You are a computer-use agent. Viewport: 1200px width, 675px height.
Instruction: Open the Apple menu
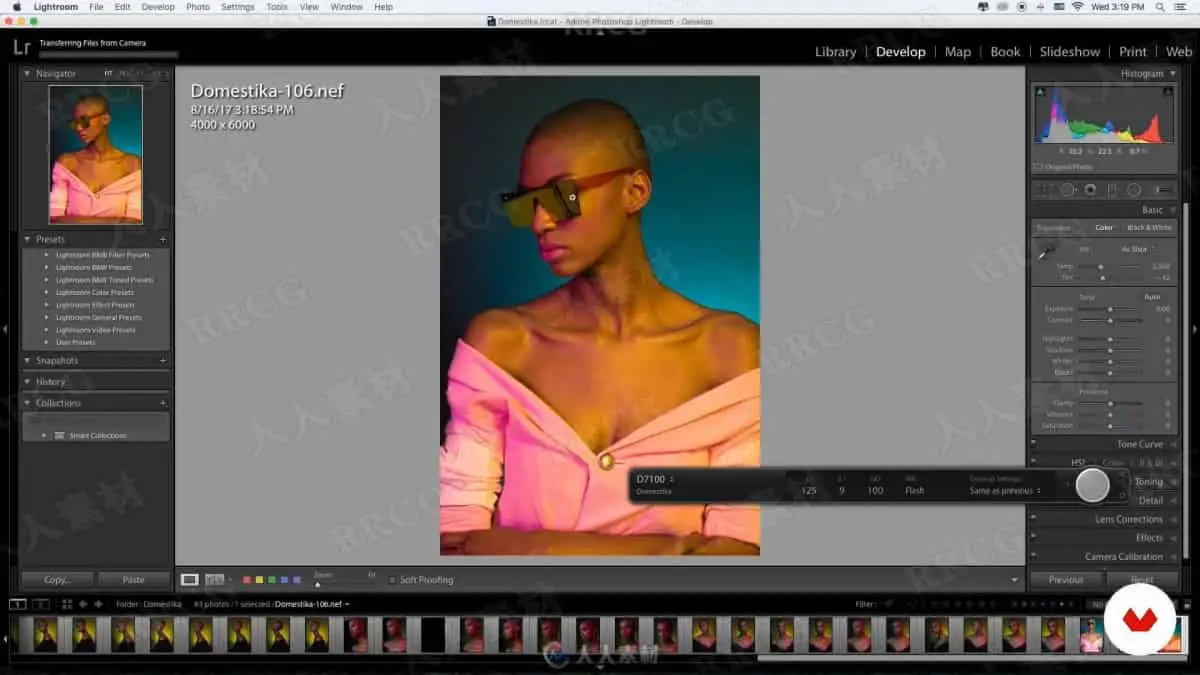(16, 7)
